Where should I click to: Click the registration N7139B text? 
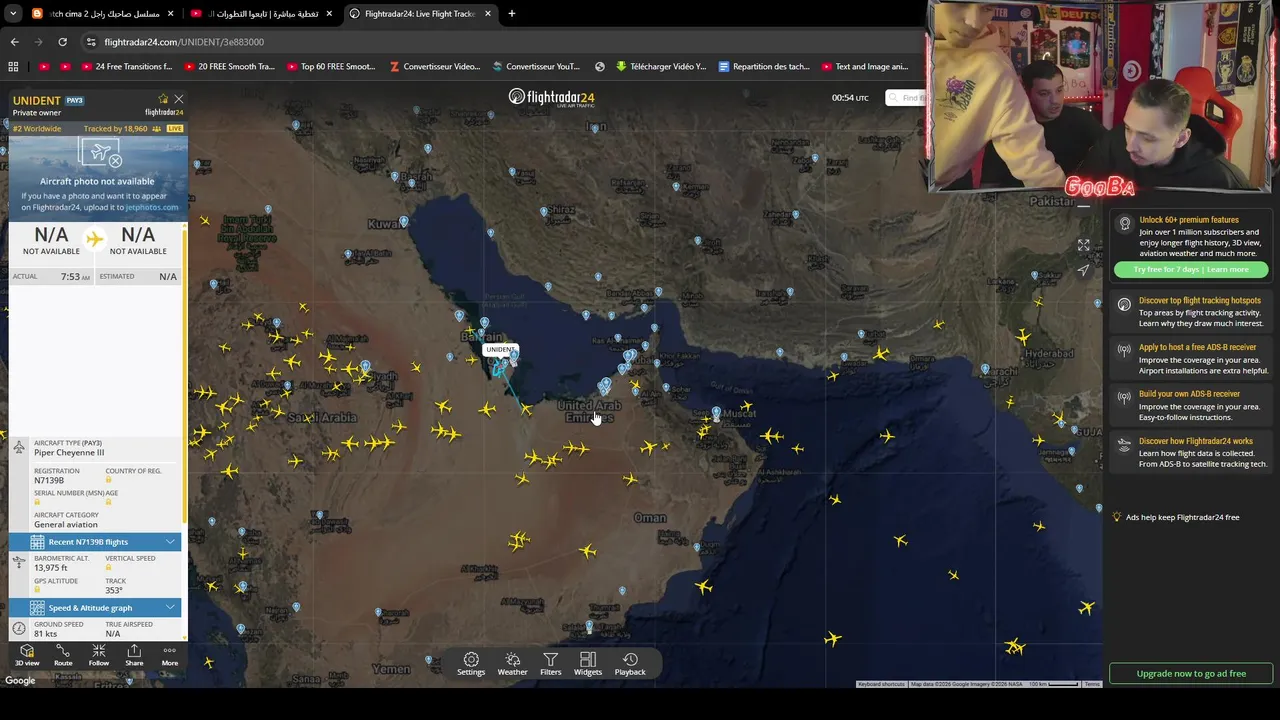[x=49, y=481]
